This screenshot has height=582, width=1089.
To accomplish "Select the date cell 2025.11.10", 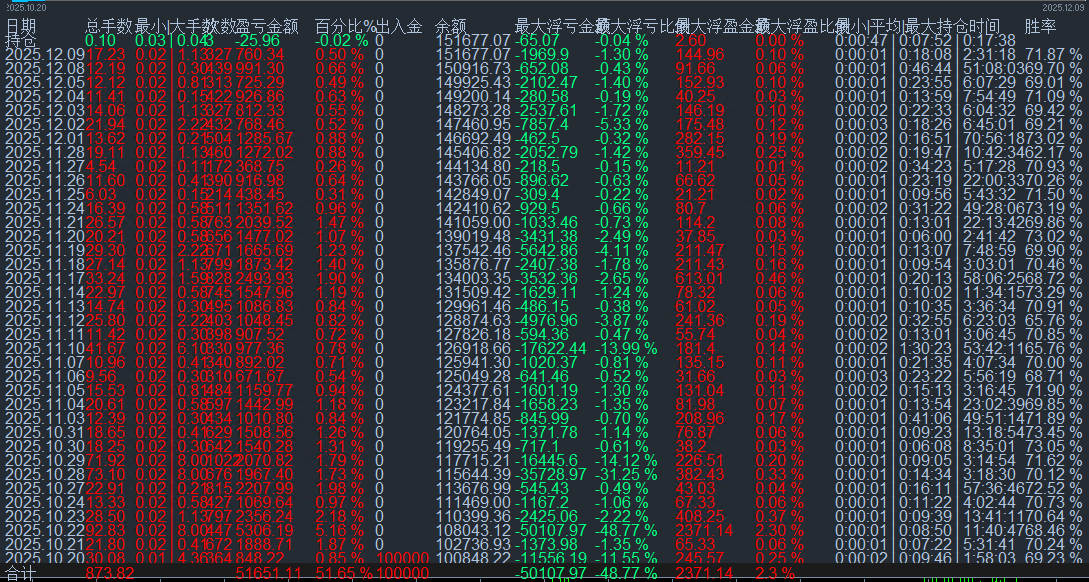I will (45, 348).
